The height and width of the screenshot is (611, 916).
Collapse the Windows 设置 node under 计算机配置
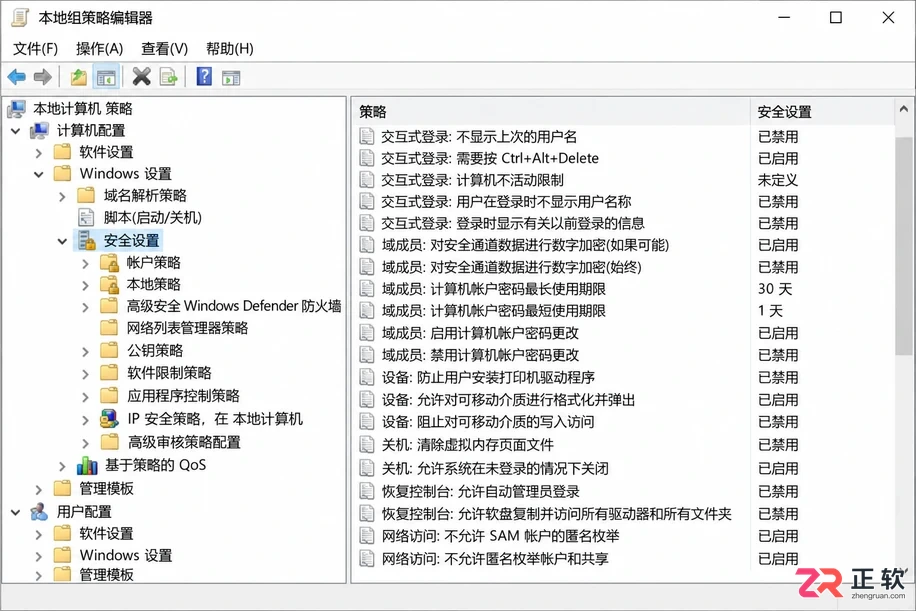[x=39, y=174]
